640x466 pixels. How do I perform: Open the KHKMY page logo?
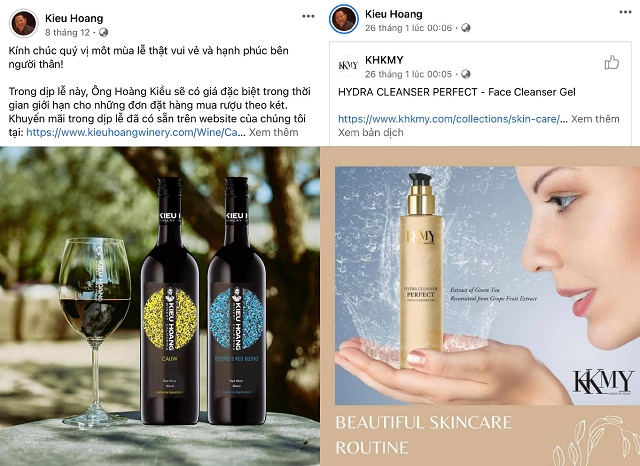coord(348,65)
